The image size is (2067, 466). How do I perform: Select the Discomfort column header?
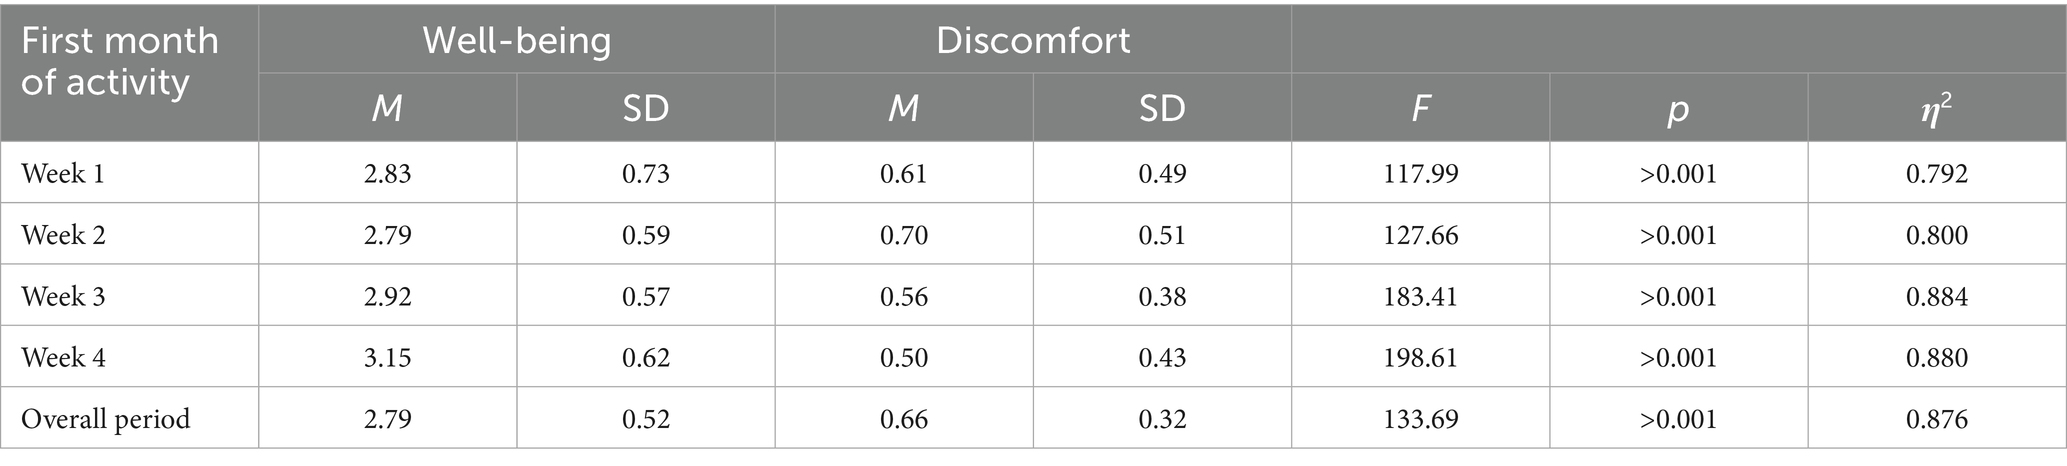click(1033, 40)
